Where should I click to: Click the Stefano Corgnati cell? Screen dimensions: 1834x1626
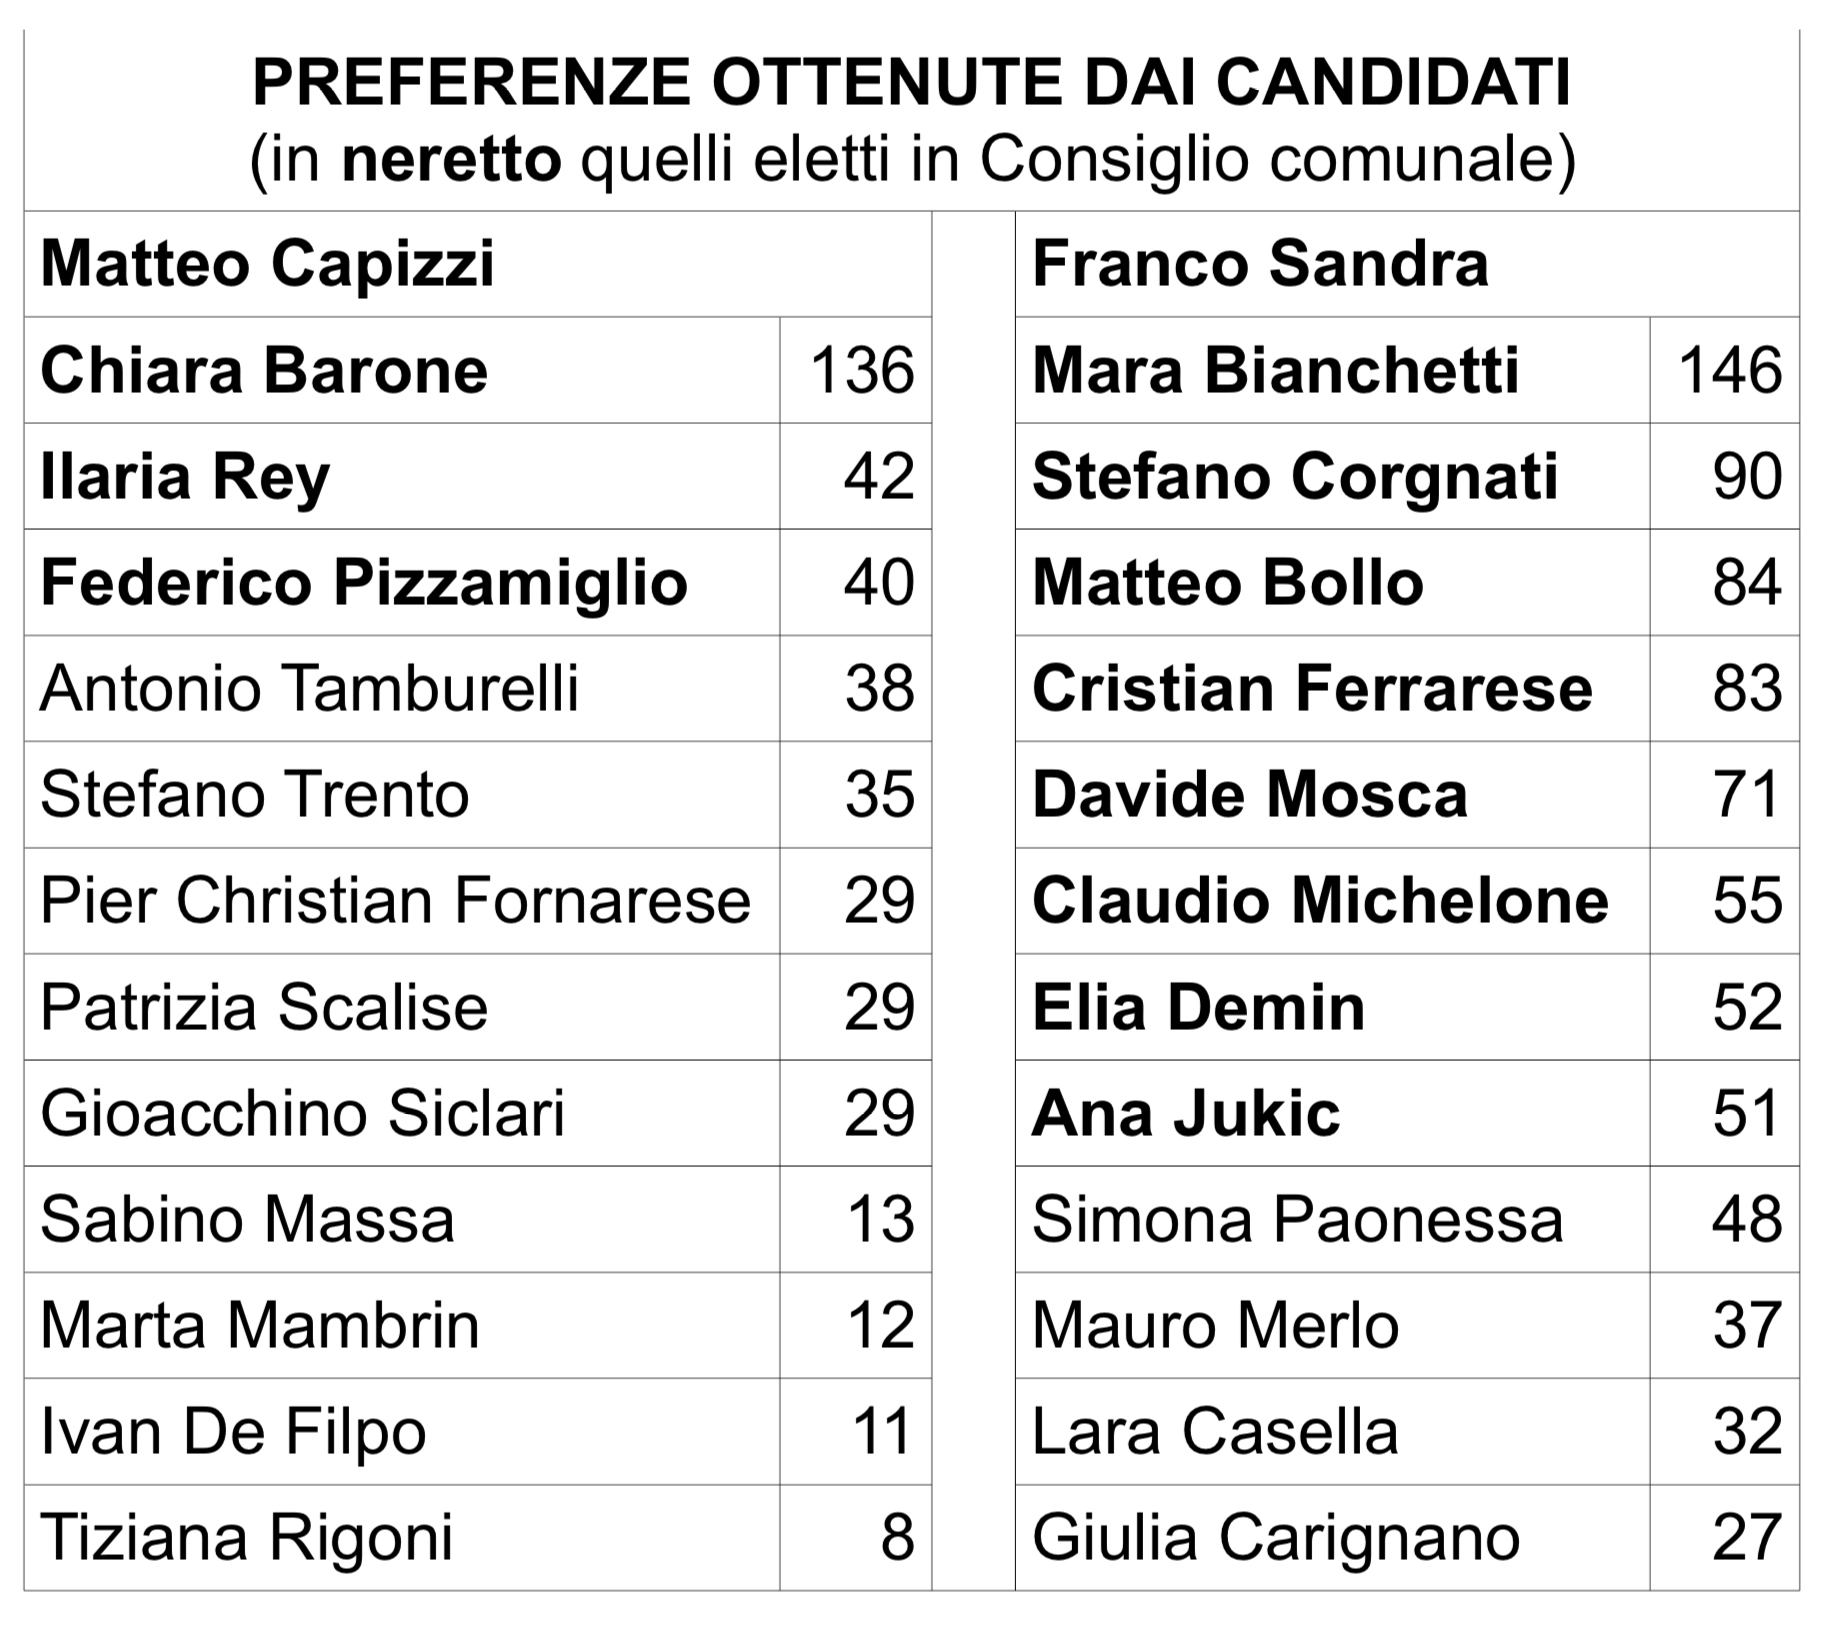[1295, 476]
